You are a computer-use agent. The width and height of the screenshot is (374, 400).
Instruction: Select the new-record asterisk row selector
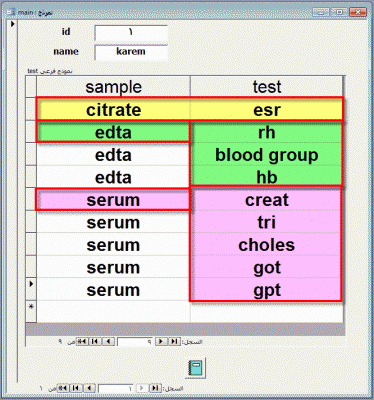pos(31,312)
